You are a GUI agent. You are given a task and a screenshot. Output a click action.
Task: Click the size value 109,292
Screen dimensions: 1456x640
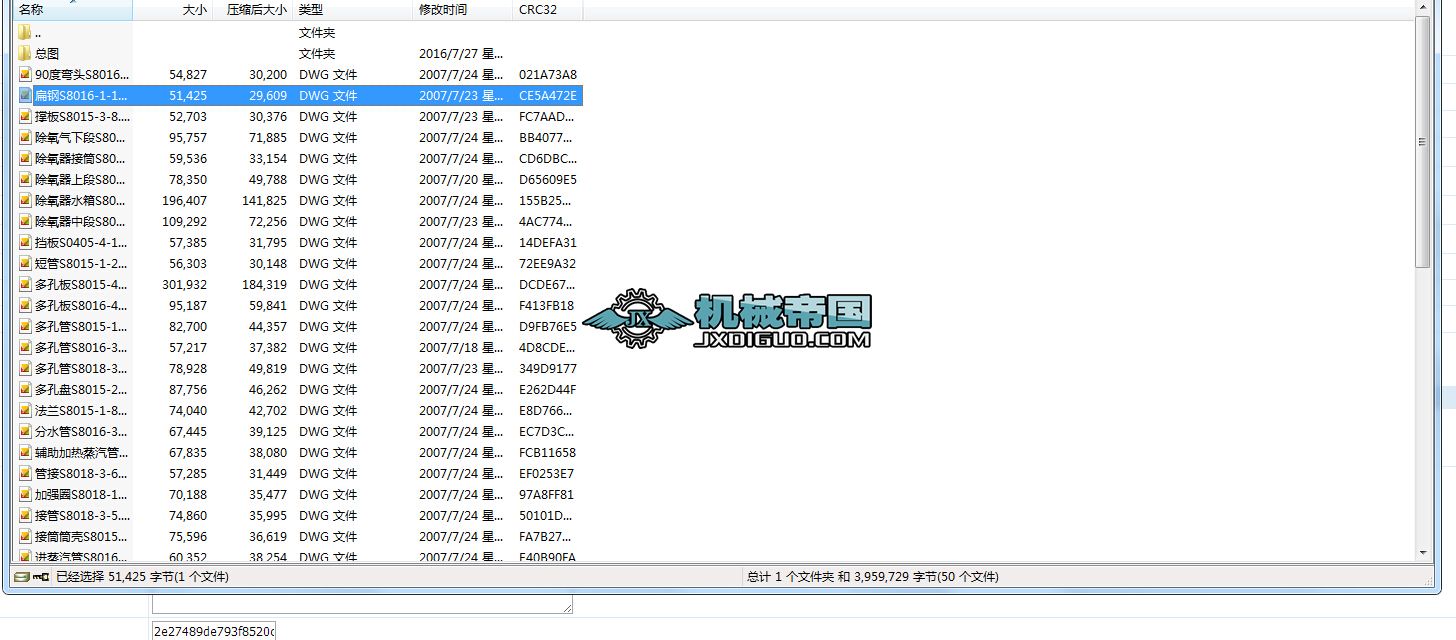click(185, 222)
